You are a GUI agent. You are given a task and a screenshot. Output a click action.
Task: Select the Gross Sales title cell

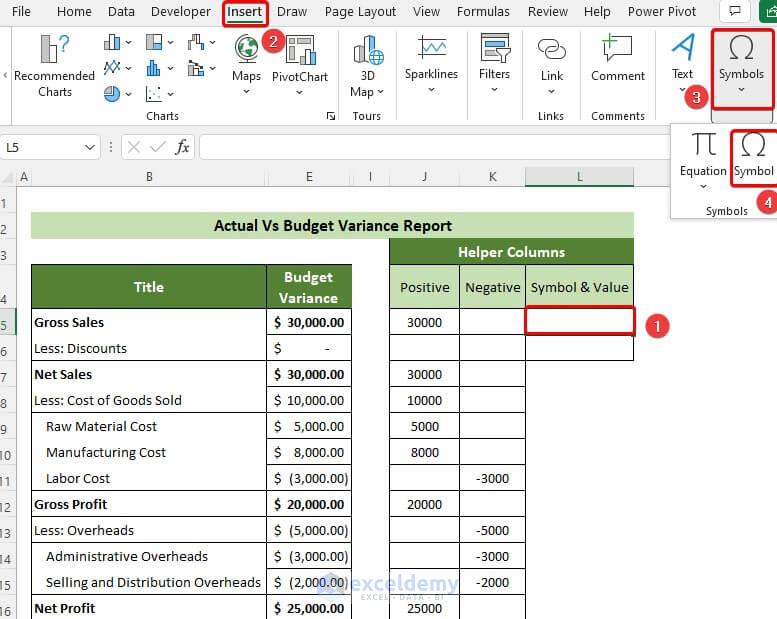click(149, 322)
